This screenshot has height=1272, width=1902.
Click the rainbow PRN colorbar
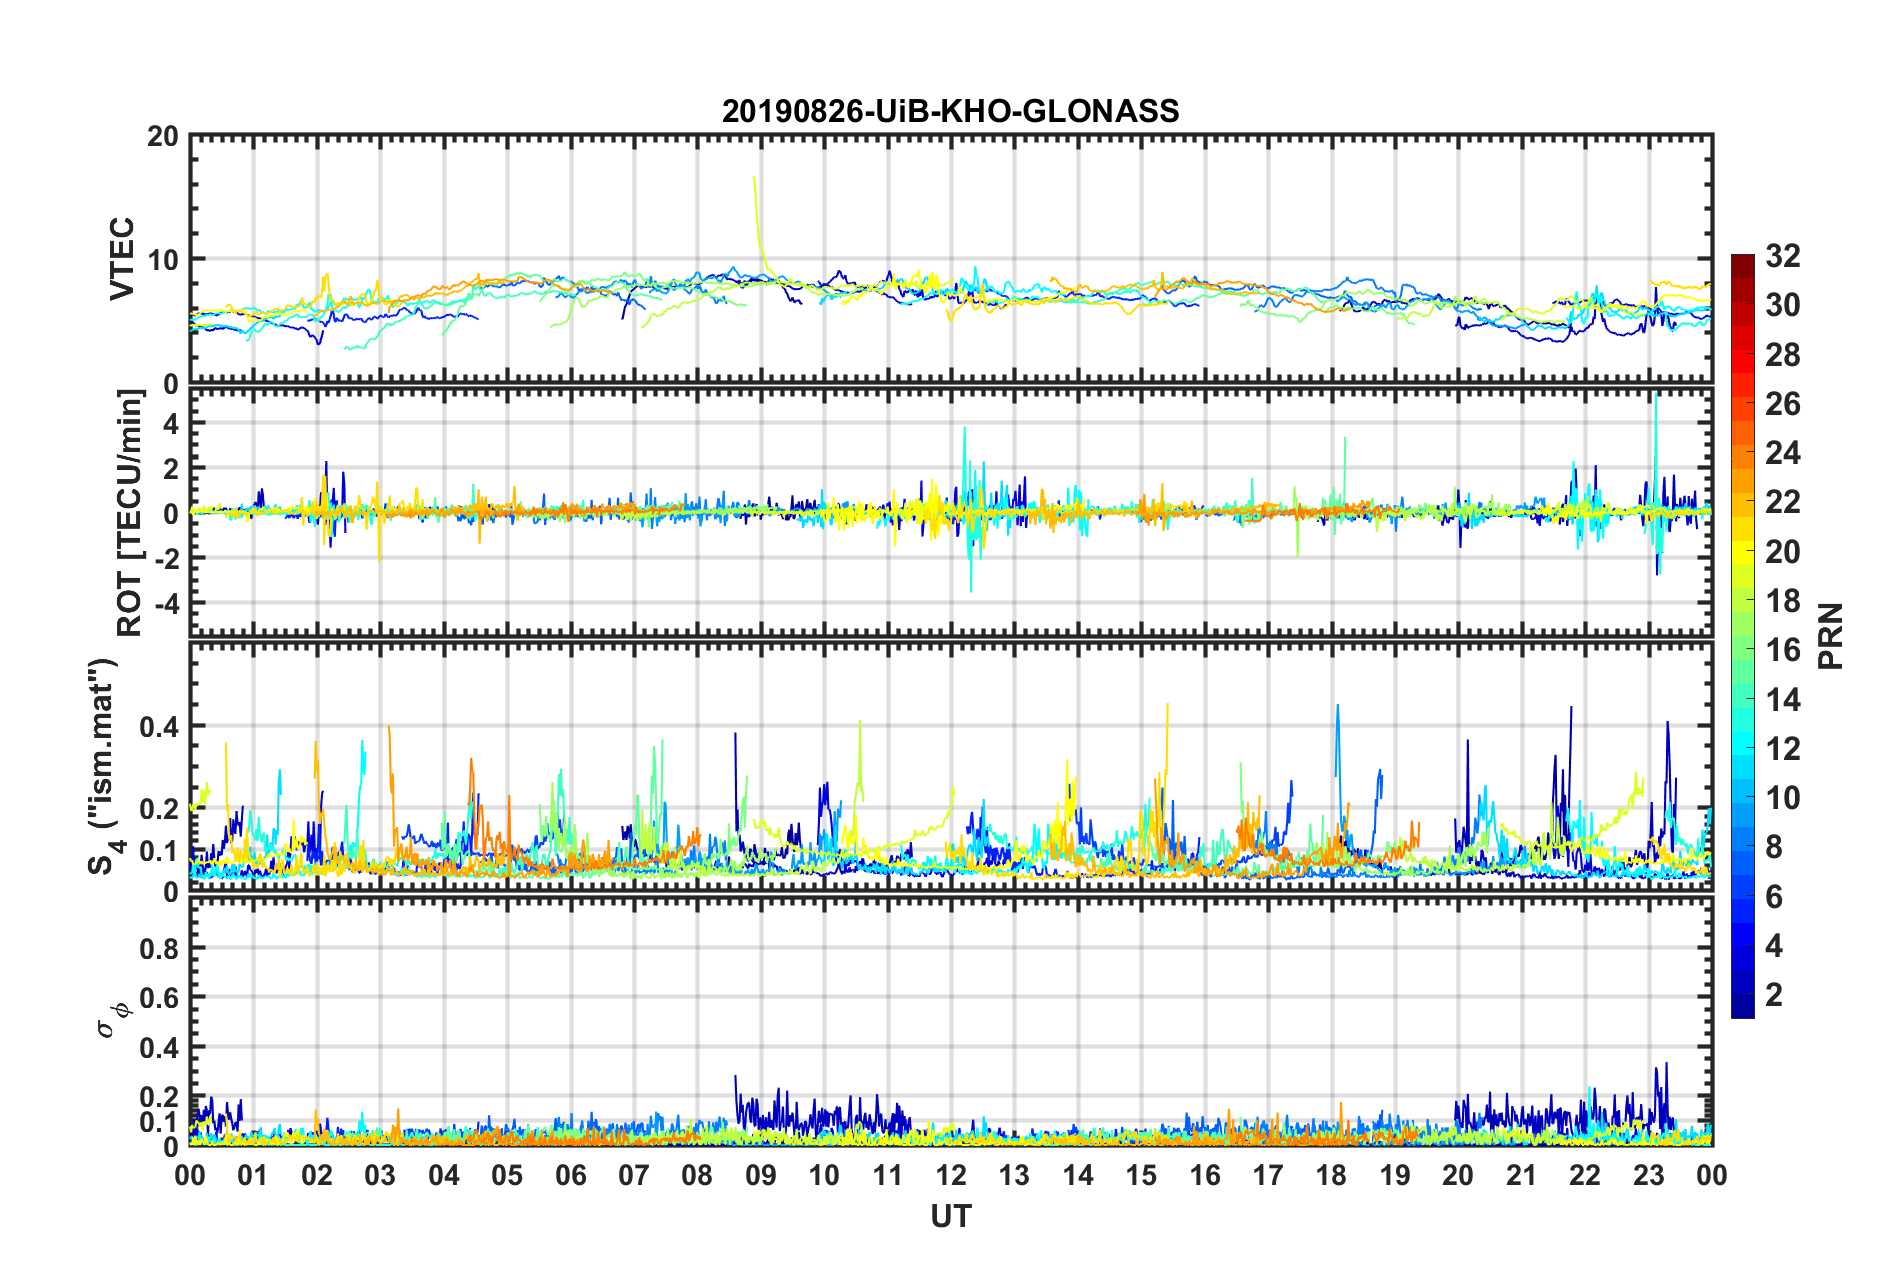click(x=1743, y=636)
